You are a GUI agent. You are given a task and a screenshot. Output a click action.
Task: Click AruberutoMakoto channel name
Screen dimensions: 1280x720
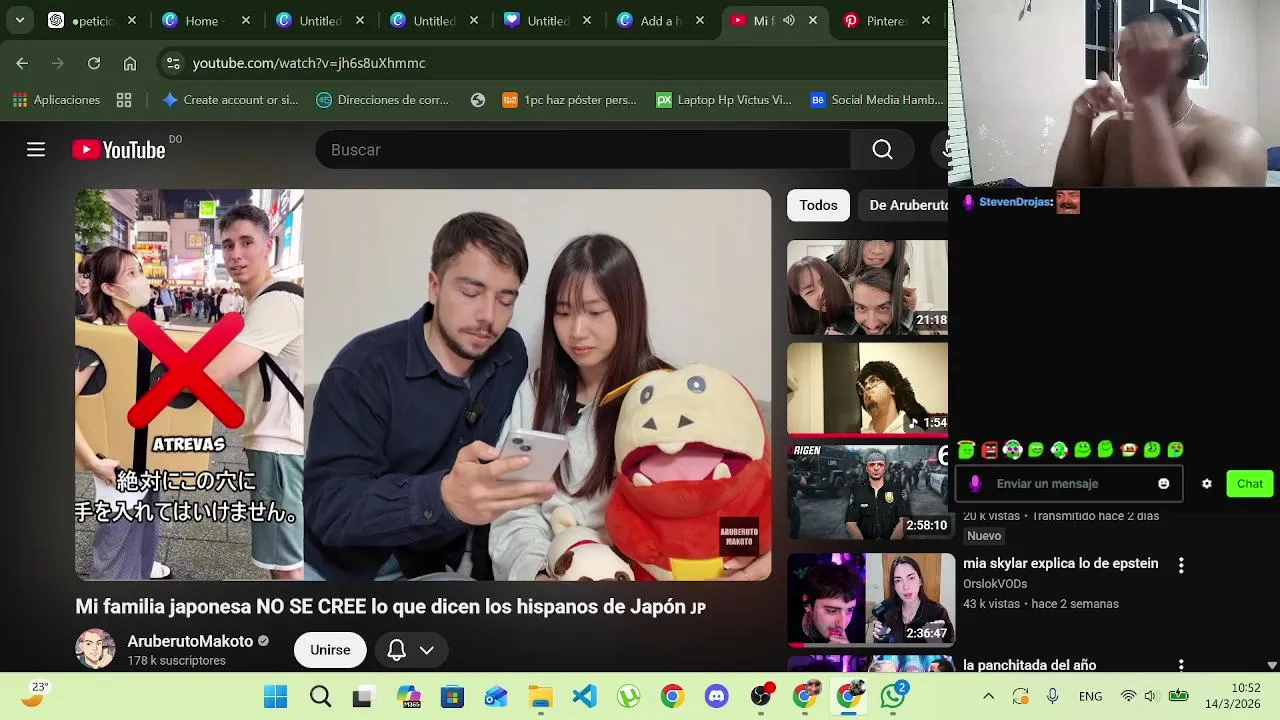coord(190,641)
